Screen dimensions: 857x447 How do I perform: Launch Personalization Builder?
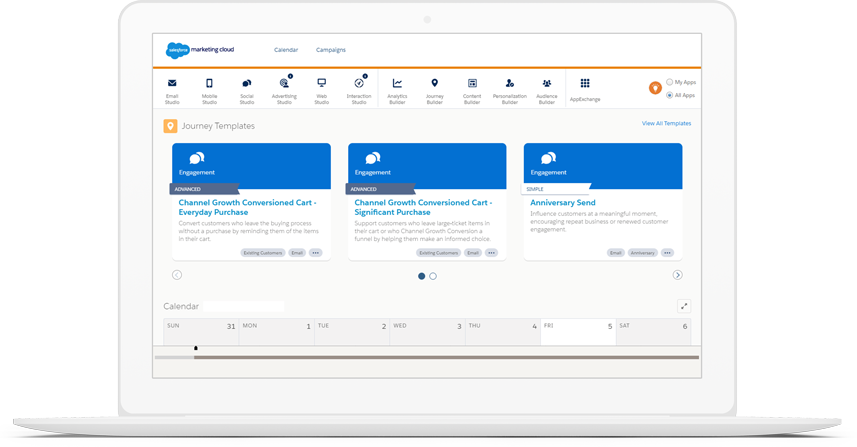[x=509, y=91]
